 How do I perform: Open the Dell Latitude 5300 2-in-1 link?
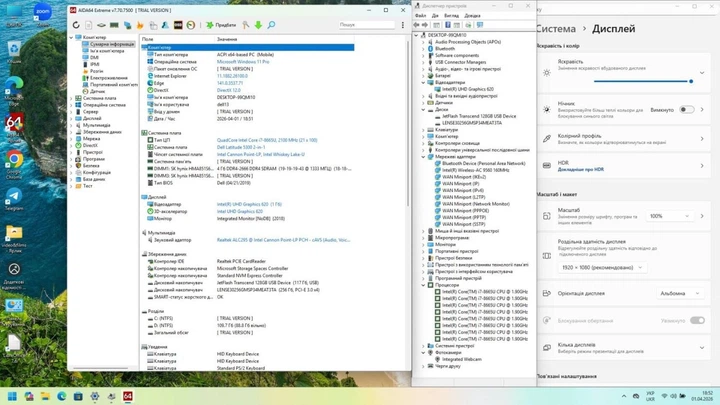pos(241,147)
